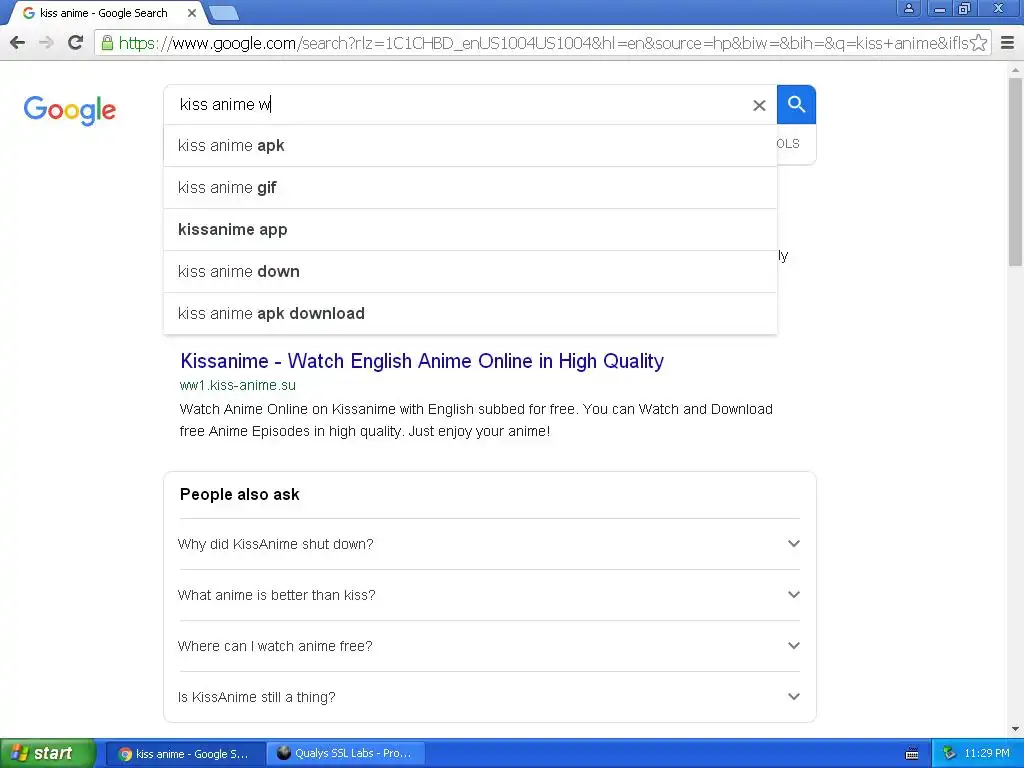The image size is (1024, 768).
Task: Close the kiss anime Google Search tab
Action: (x=191, y=13)
